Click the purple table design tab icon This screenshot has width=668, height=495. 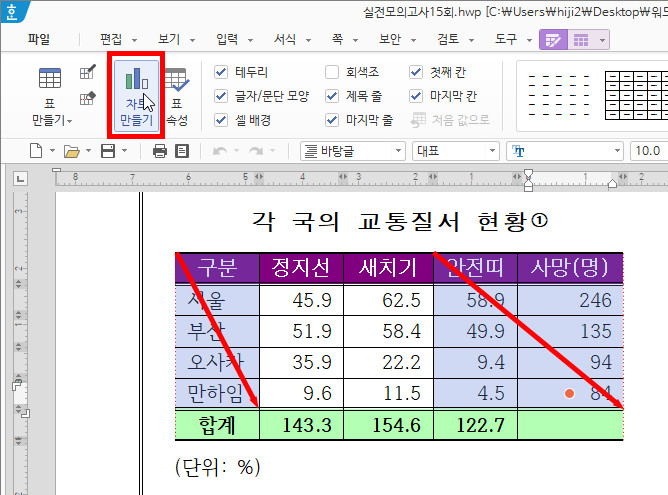[x=553, y=40]
